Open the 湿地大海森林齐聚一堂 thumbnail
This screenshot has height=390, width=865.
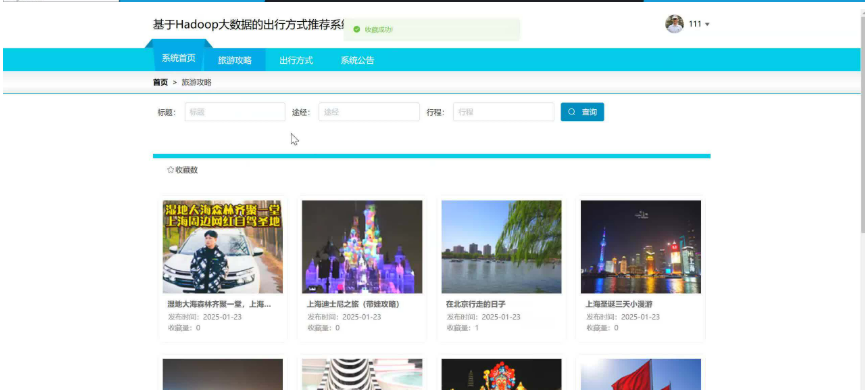(x=222, y=247)
